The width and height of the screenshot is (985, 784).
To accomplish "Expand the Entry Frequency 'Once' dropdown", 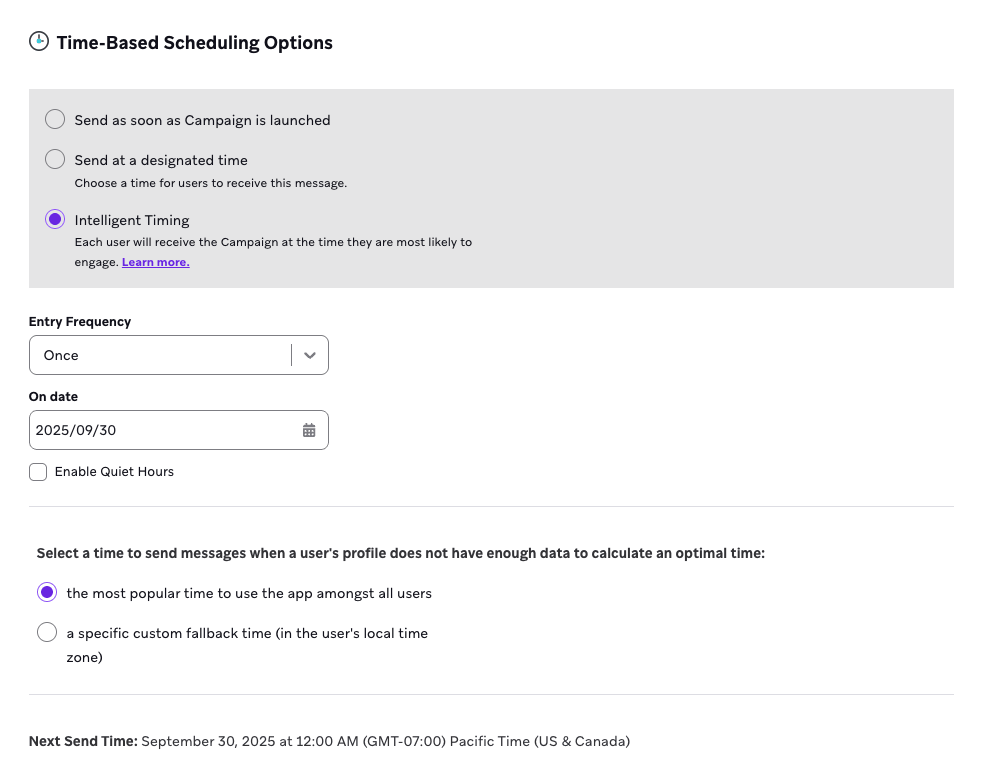I will (x=160, y=355).
